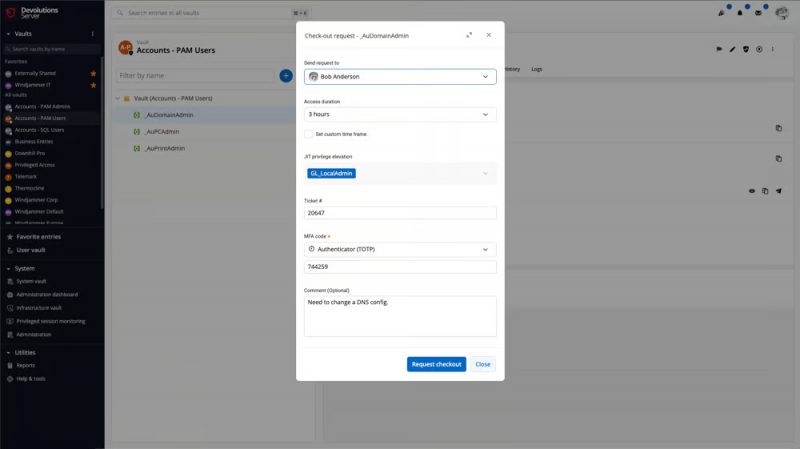Open Help & tools
800x449 pixels.
[x=31, y=379]
